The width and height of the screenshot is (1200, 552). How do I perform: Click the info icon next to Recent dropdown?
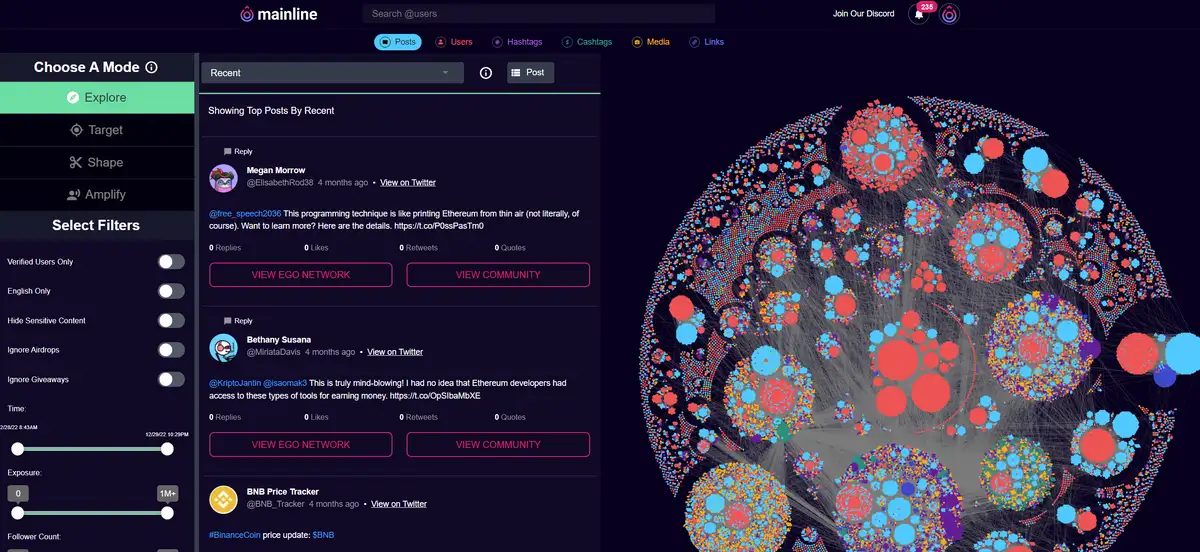pyautogui.click(x=486, y=73)
